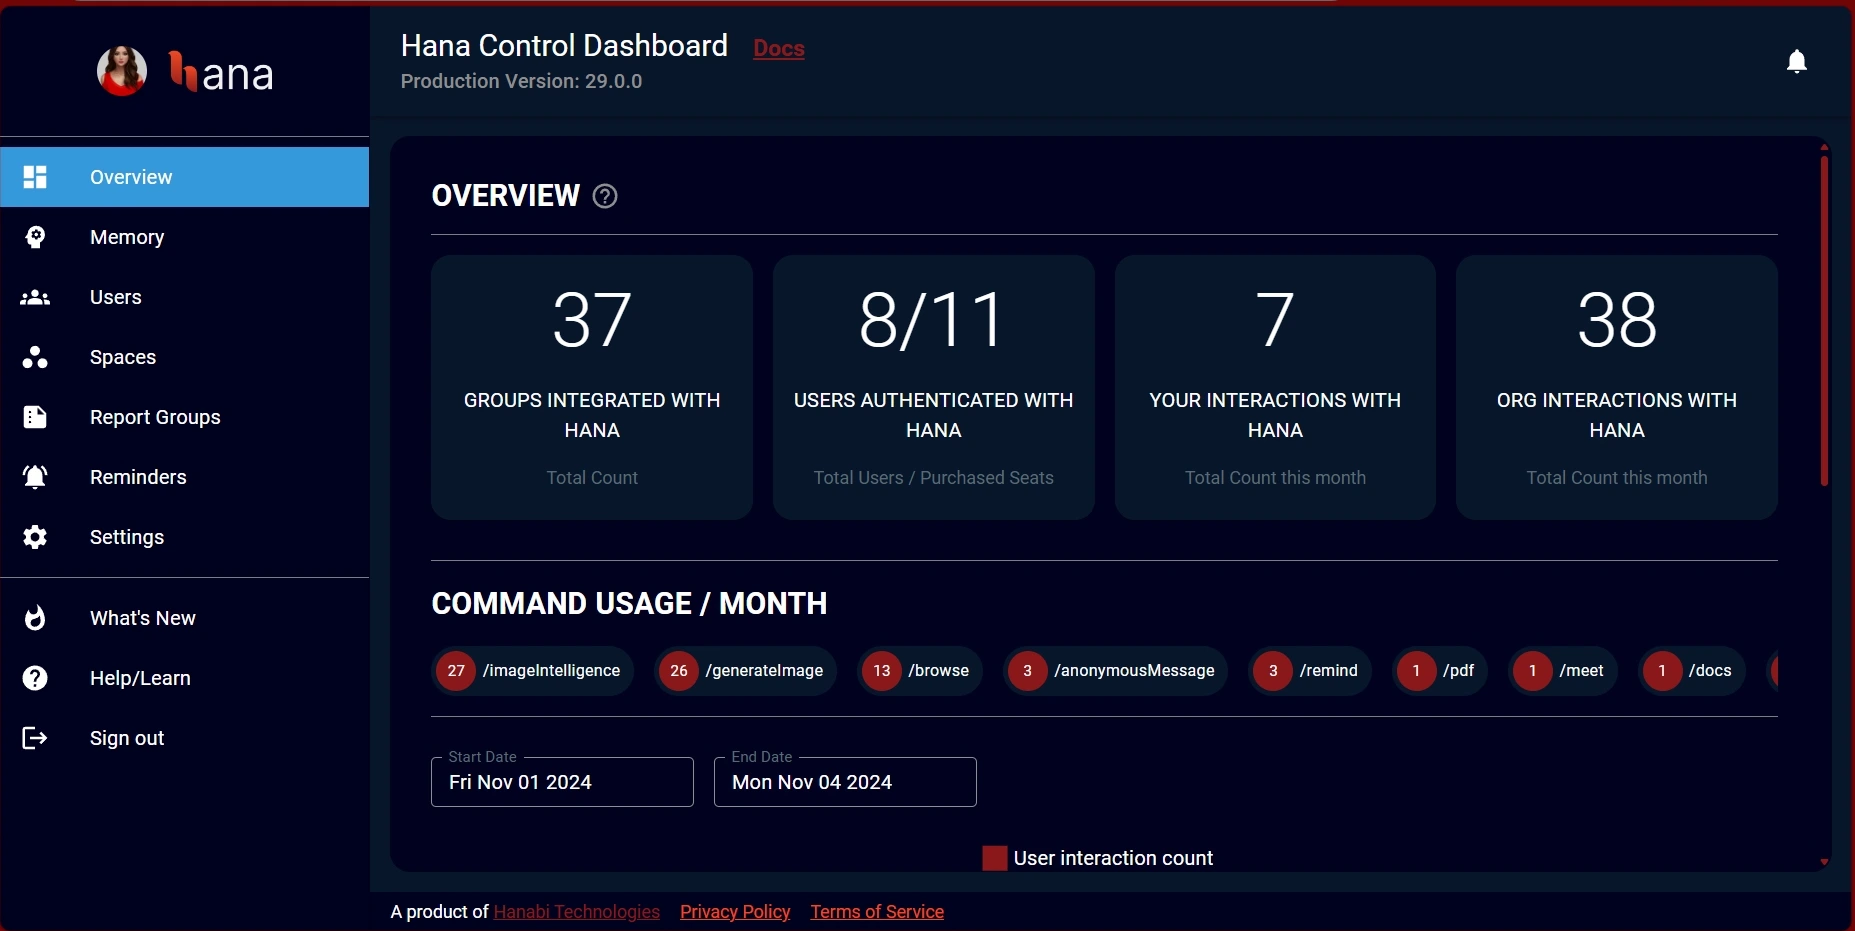Viewport: 1855px width, 931px height.
Task: Open Help/Learn section
Action: tap(185, 678)
